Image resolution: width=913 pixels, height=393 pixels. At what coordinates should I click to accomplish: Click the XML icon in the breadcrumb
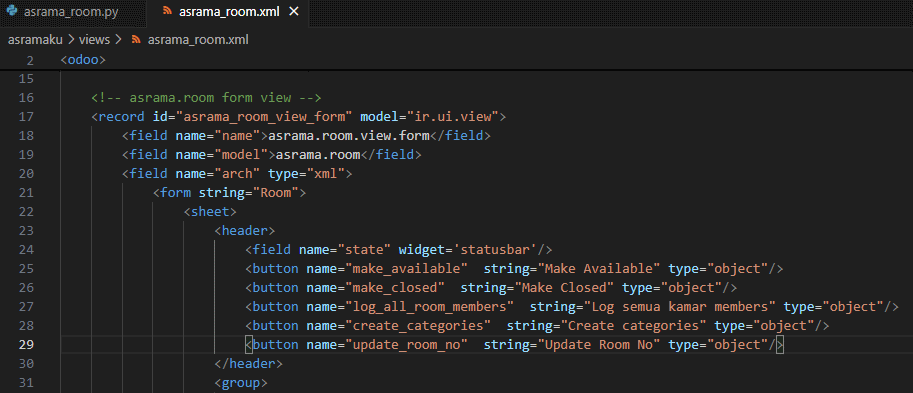(136, 40)
